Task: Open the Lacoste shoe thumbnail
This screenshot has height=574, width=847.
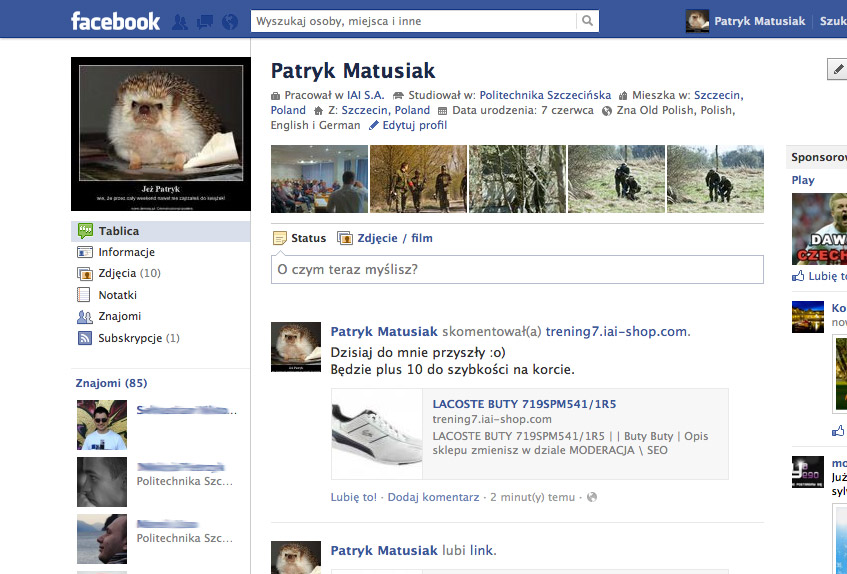Action: [x=376, y=433]
